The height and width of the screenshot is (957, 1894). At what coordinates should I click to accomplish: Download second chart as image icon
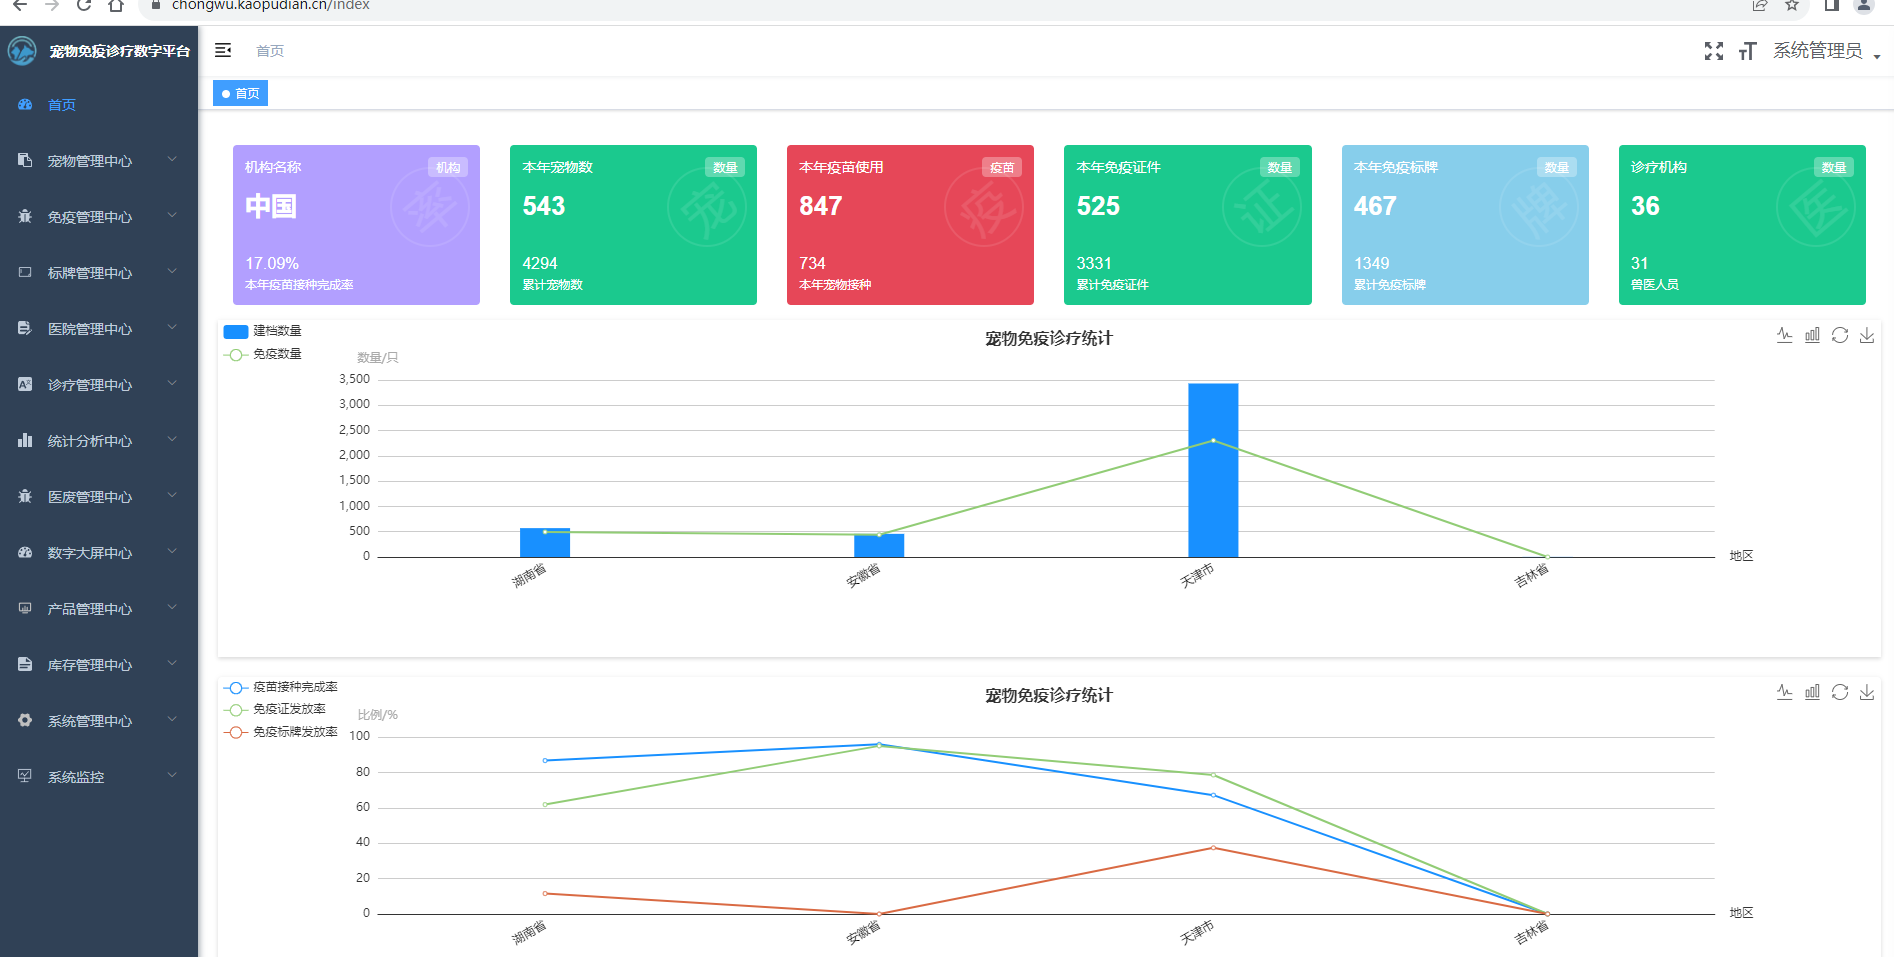(x=1867, y=692)
